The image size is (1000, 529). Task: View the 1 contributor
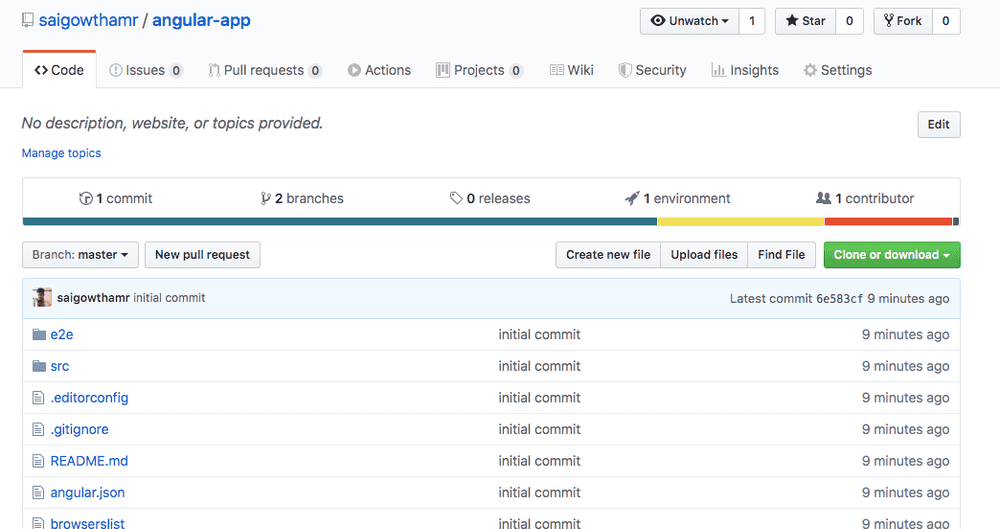pos(865,198)
